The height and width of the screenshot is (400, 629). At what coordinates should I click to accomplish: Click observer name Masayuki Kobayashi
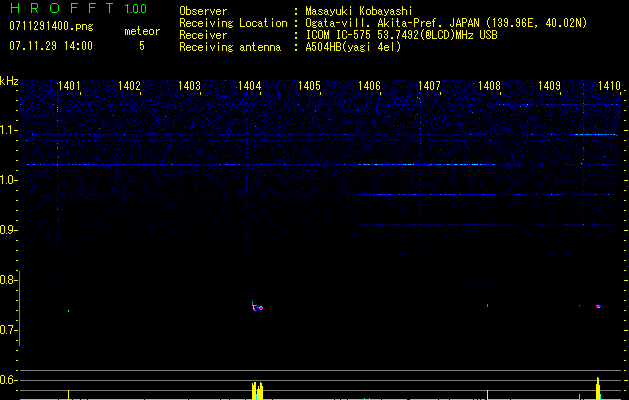pyautogui.click(x=359, y=11)
